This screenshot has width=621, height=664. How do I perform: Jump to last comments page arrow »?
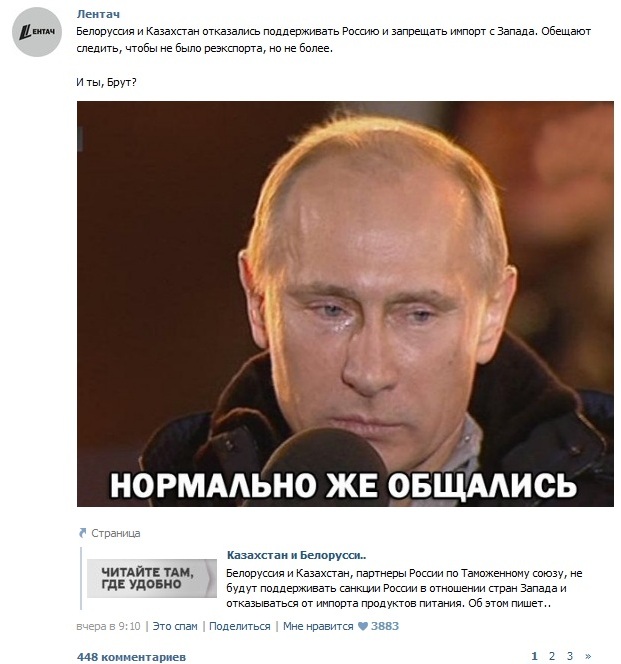[x=588, y=656]
